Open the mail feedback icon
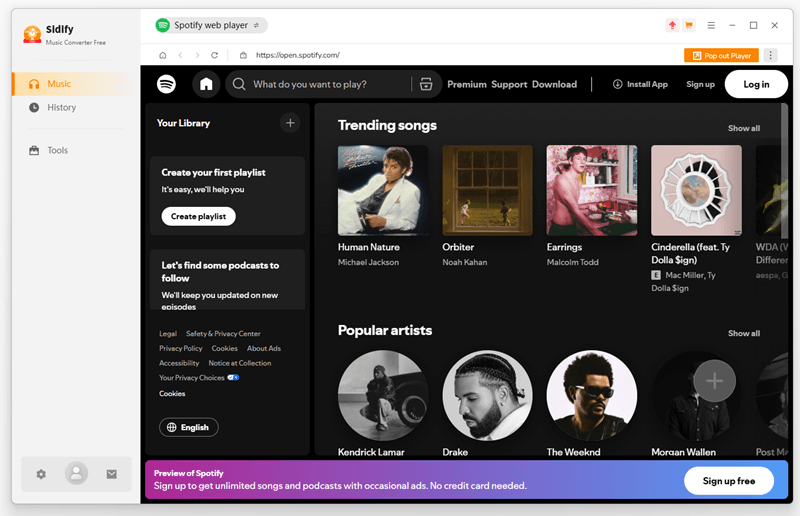The height and width of the screenshot is (516, 800). [112, 474]
